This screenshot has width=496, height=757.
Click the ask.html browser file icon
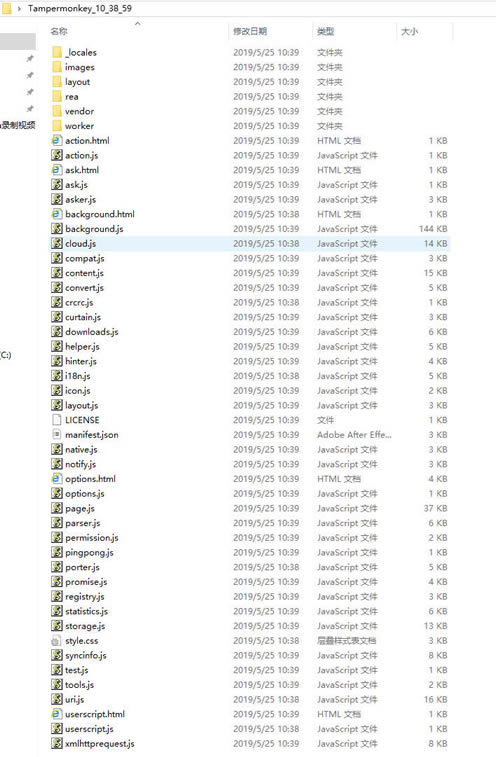[x=57, y=170]
